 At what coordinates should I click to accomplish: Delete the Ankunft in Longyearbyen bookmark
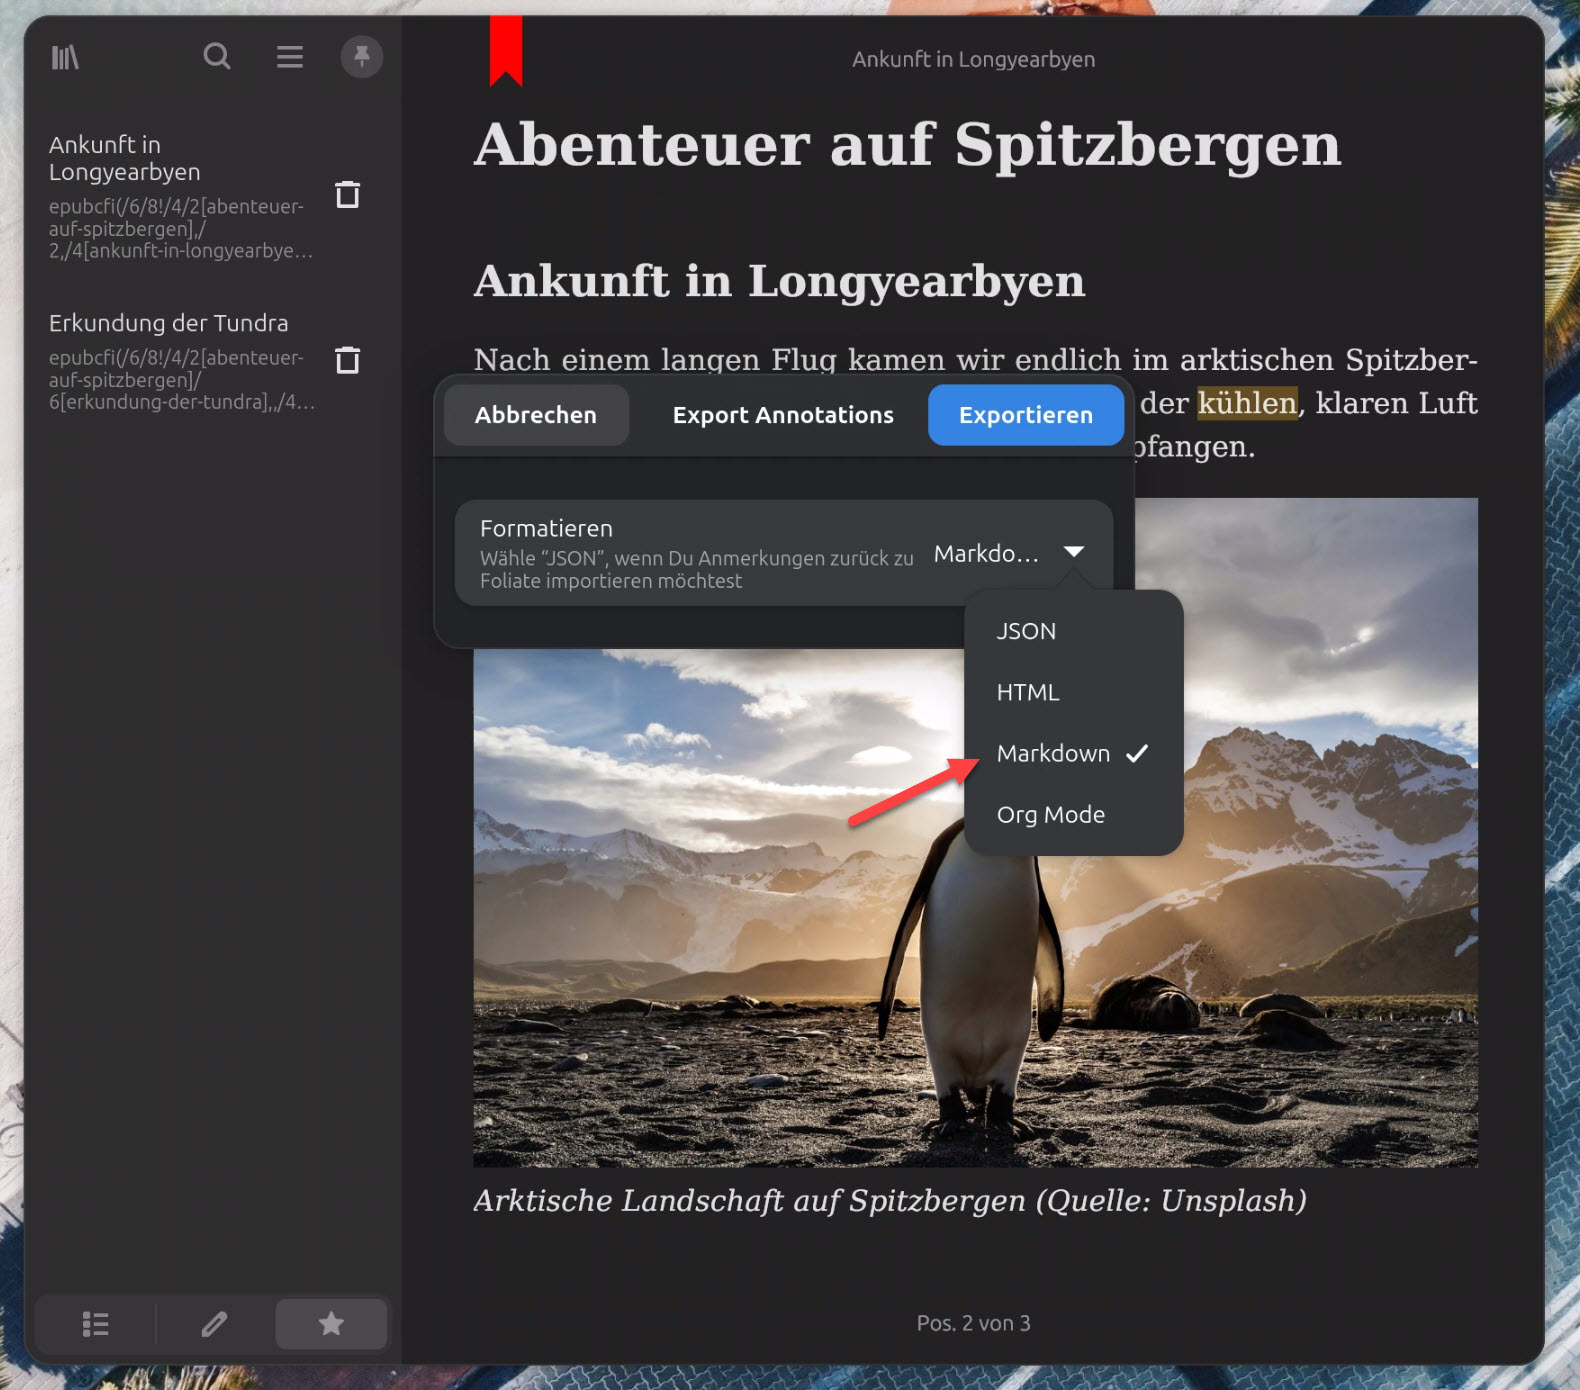[x=347, y=195]
